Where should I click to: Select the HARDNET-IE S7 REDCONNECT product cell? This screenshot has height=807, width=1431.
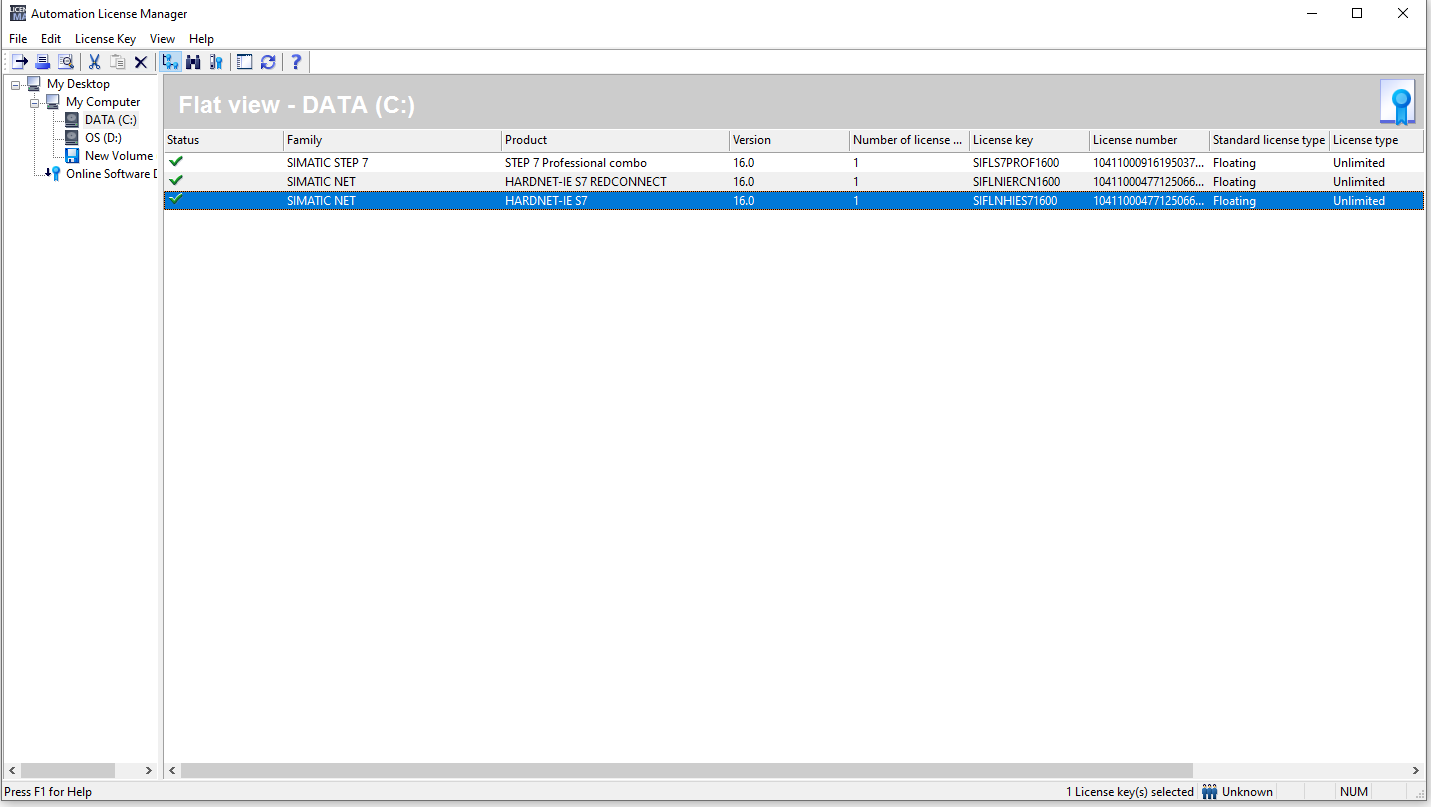[586, 182]
